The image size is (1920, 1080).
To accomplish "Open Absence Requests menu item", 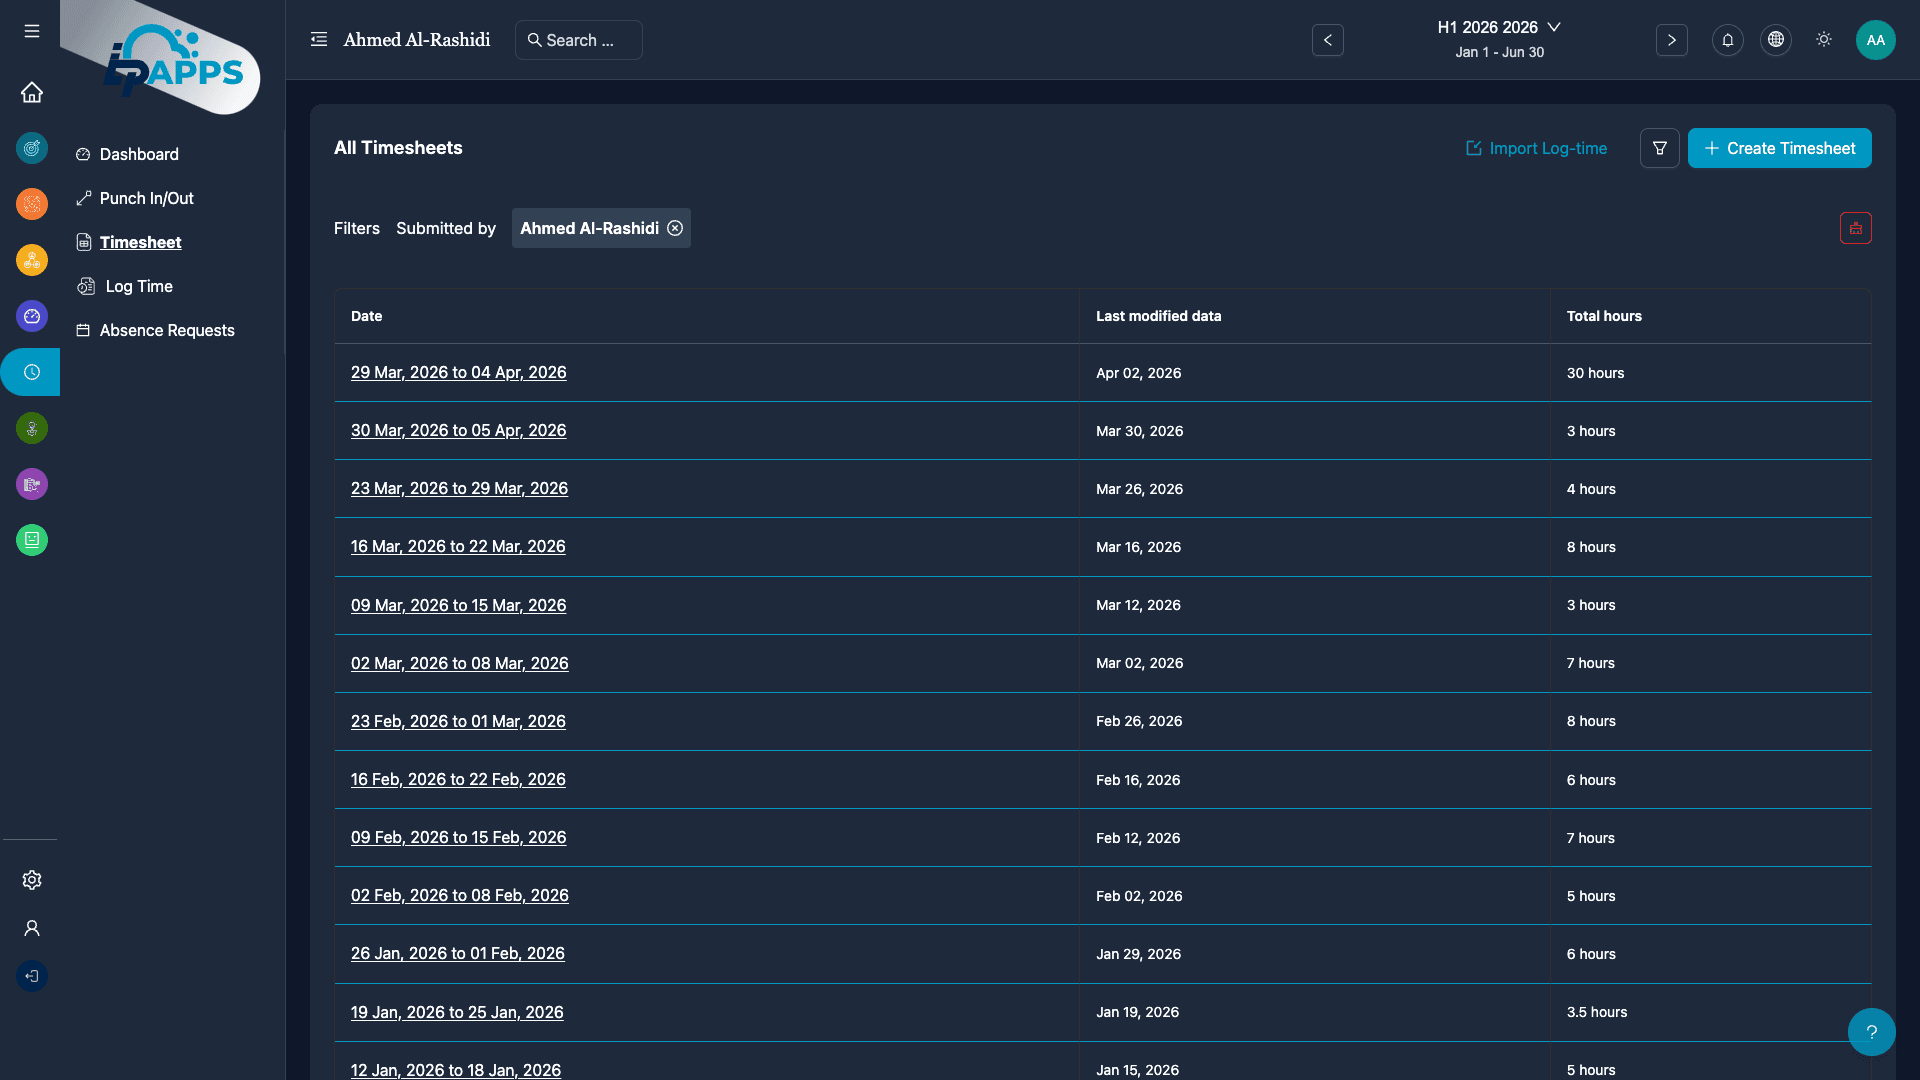I will pos(166,330).
